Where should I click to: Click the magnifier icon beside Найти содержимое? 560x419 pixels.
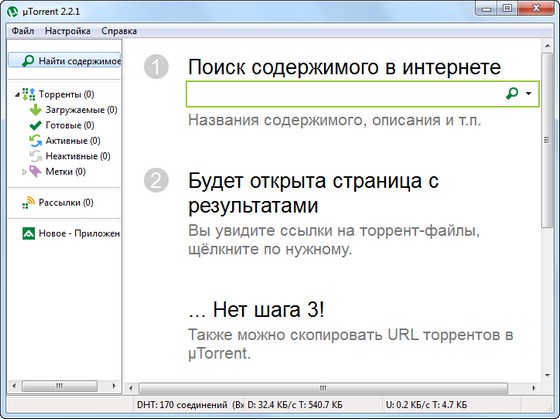point(28,61)
